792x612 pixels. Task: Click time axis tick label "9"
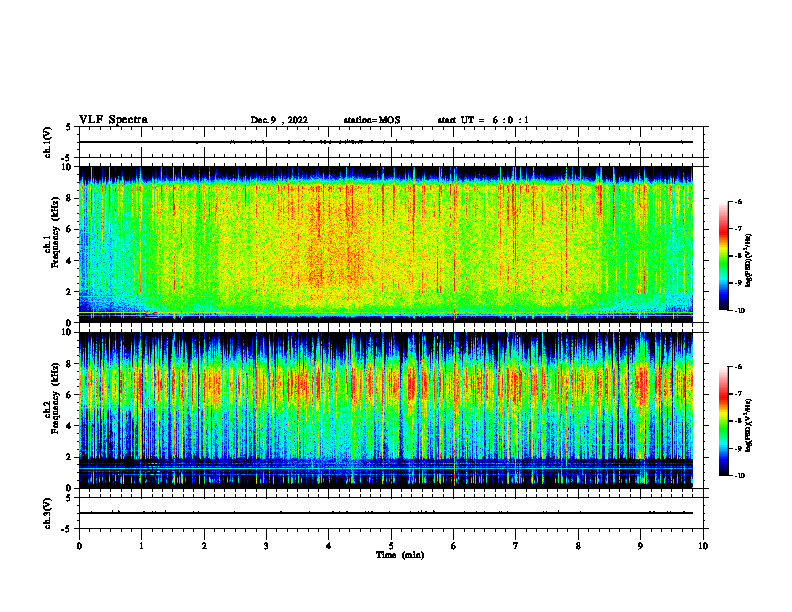640,546
